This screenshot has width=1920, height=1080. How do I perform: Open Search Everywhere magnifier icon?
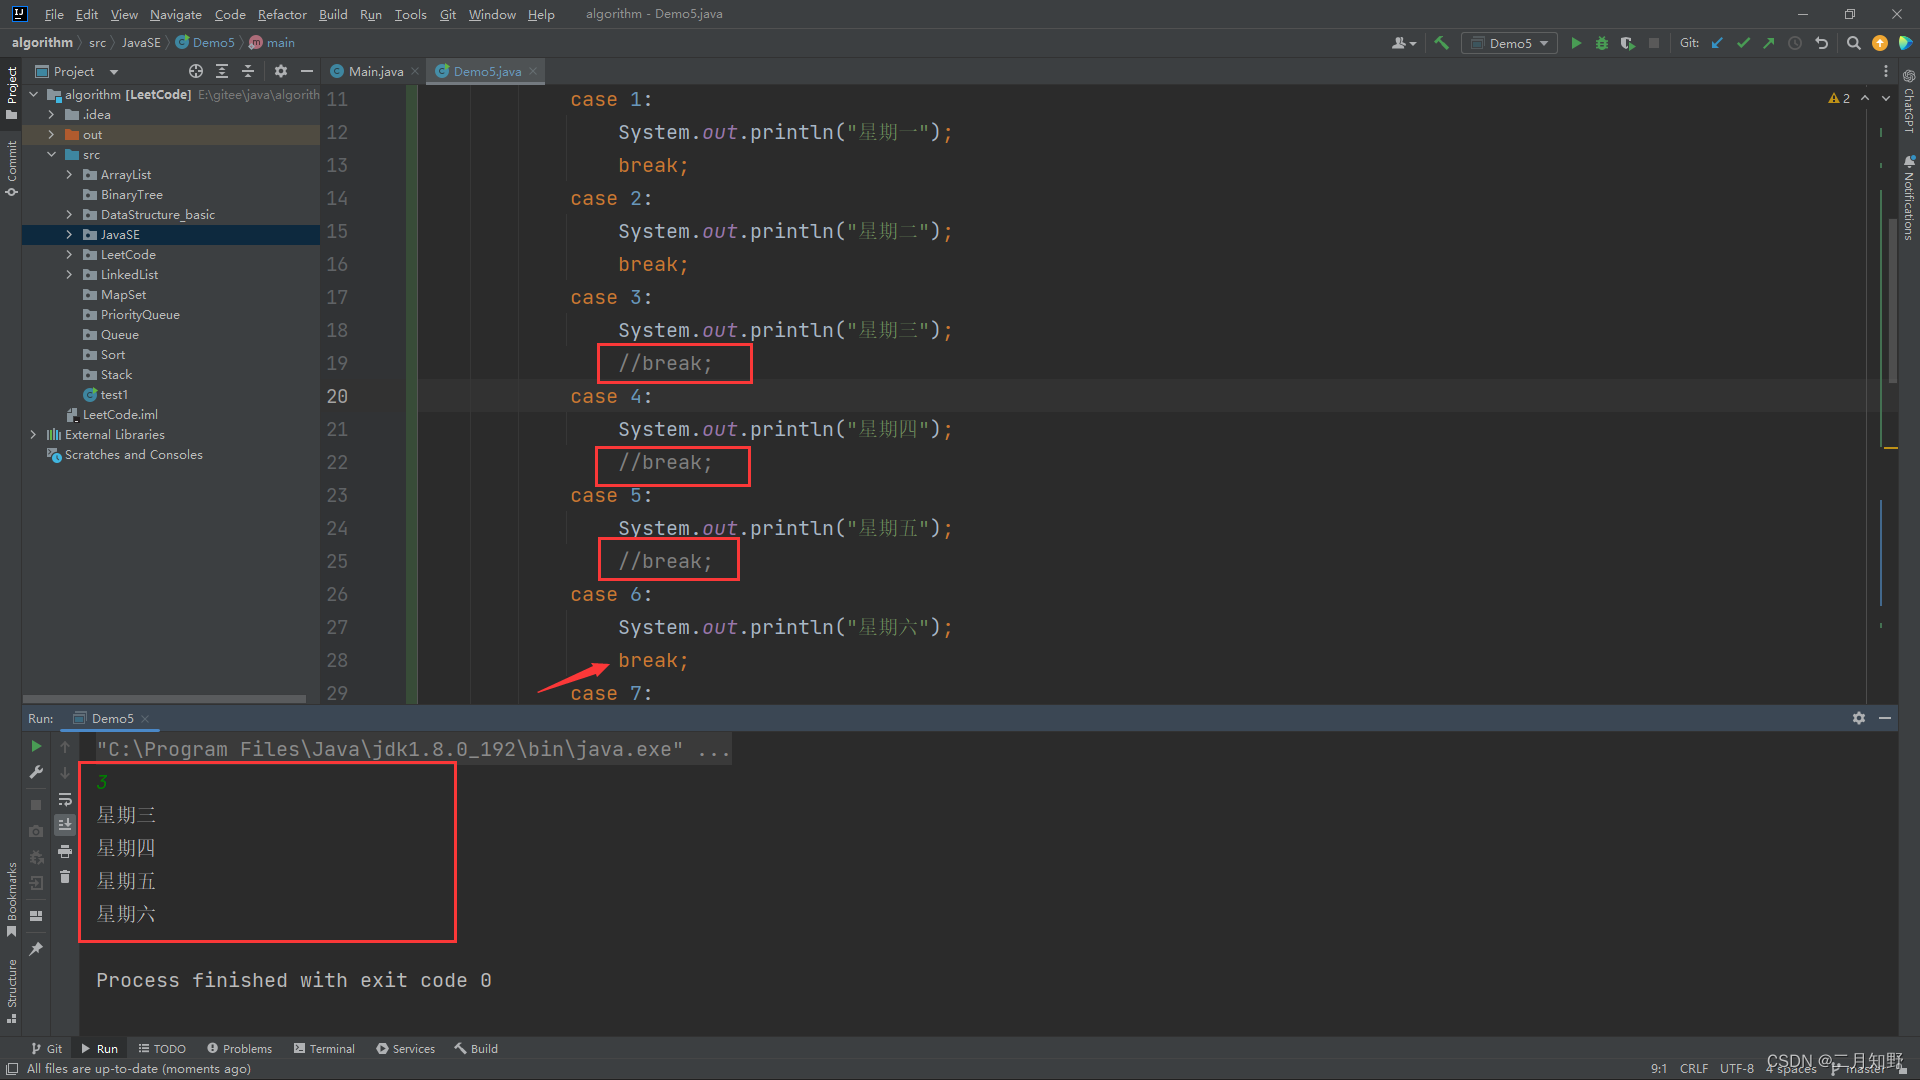point(1853,43)
